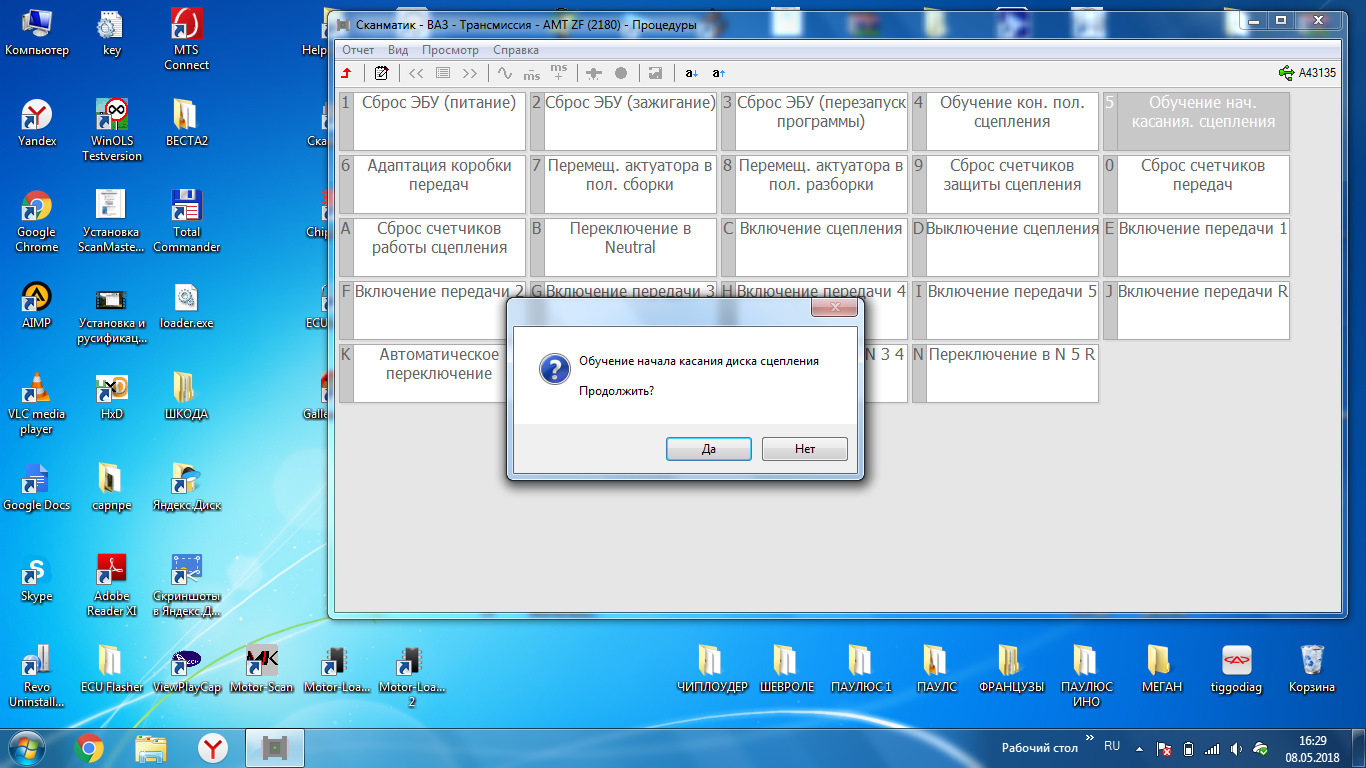Select Перемещ. актуатора в пол. сборки
Image resolution: width=1366 pixels, height=768 pixels.
[623, 184]
